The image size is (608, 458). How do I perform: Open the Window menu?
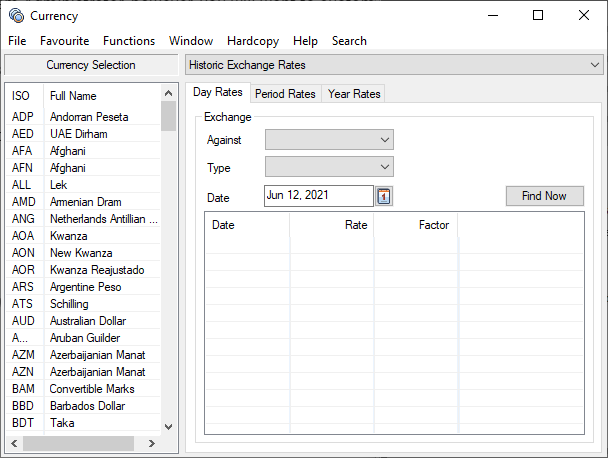[x=191, y=41]
